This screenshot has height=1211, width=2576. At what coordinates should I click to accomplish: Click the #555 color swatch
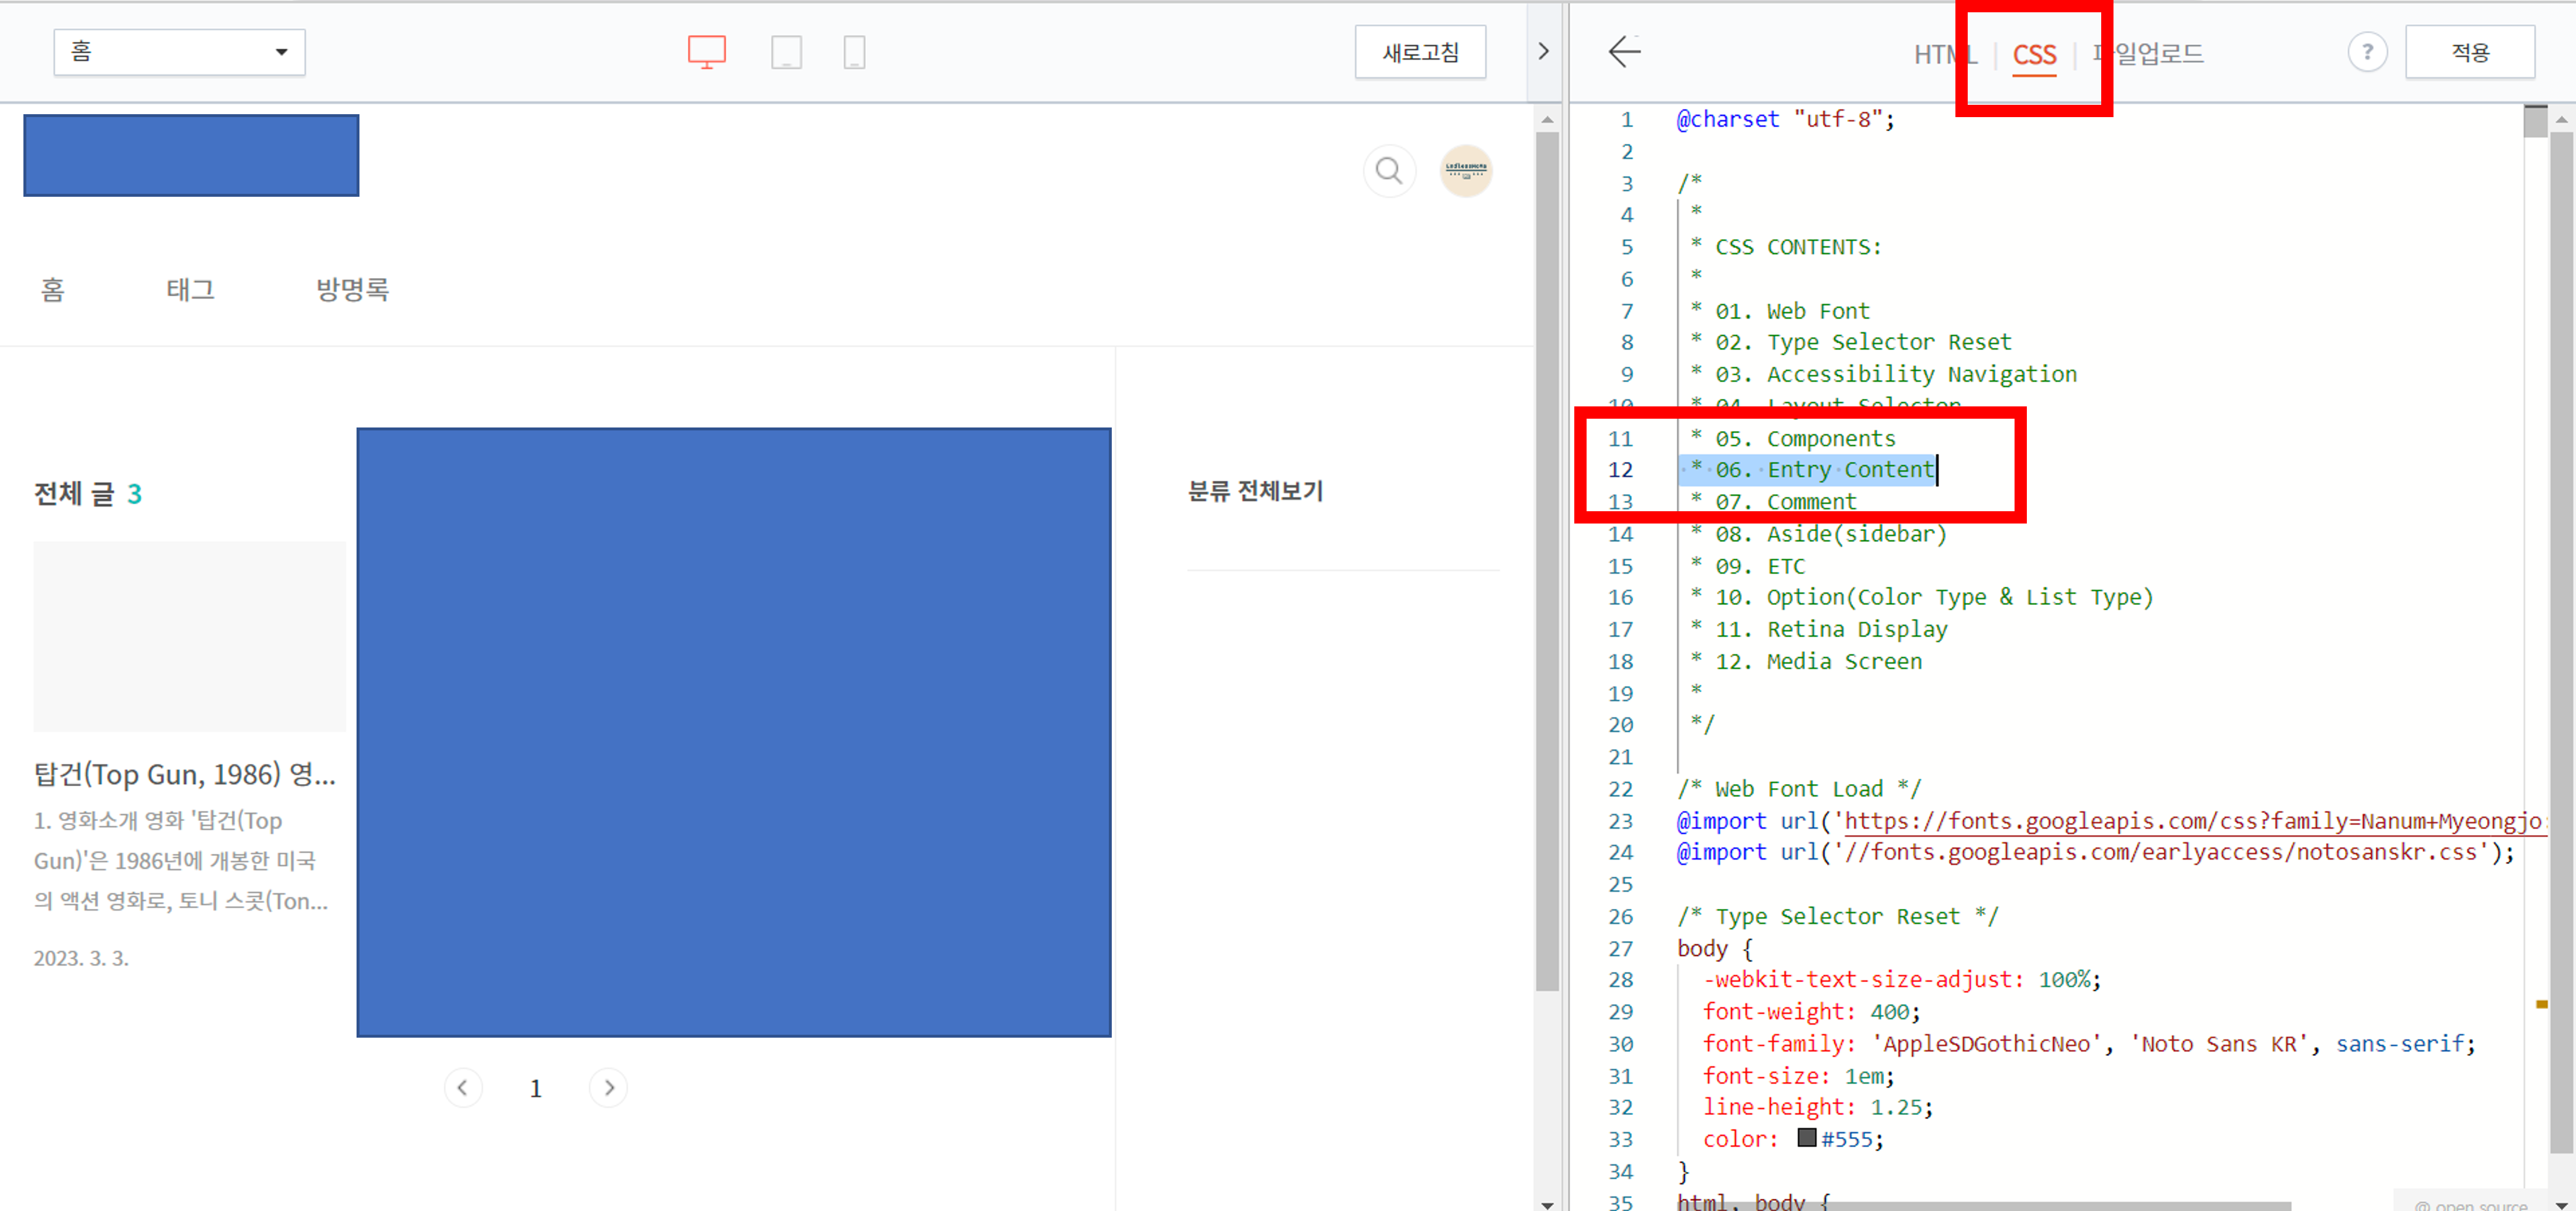(x=1806, y=1138)
